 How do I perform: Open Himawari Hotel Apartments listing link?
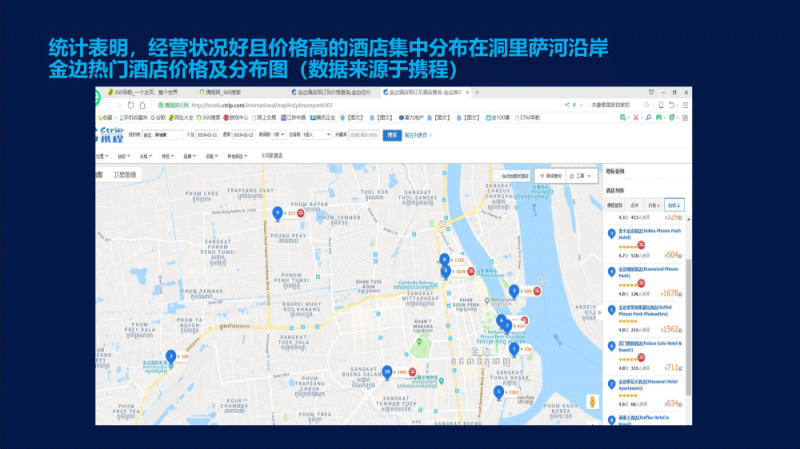click(648, 385)
